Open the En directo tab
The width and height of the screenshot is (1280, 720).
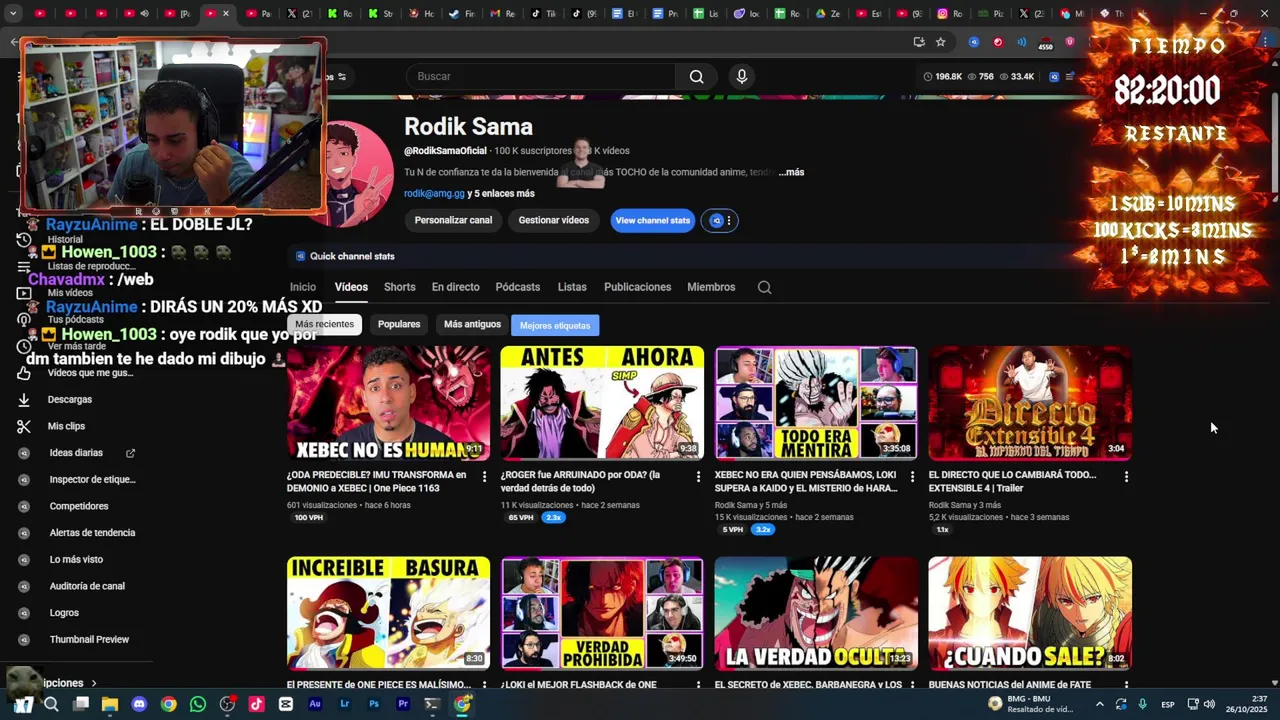point(456,287)
